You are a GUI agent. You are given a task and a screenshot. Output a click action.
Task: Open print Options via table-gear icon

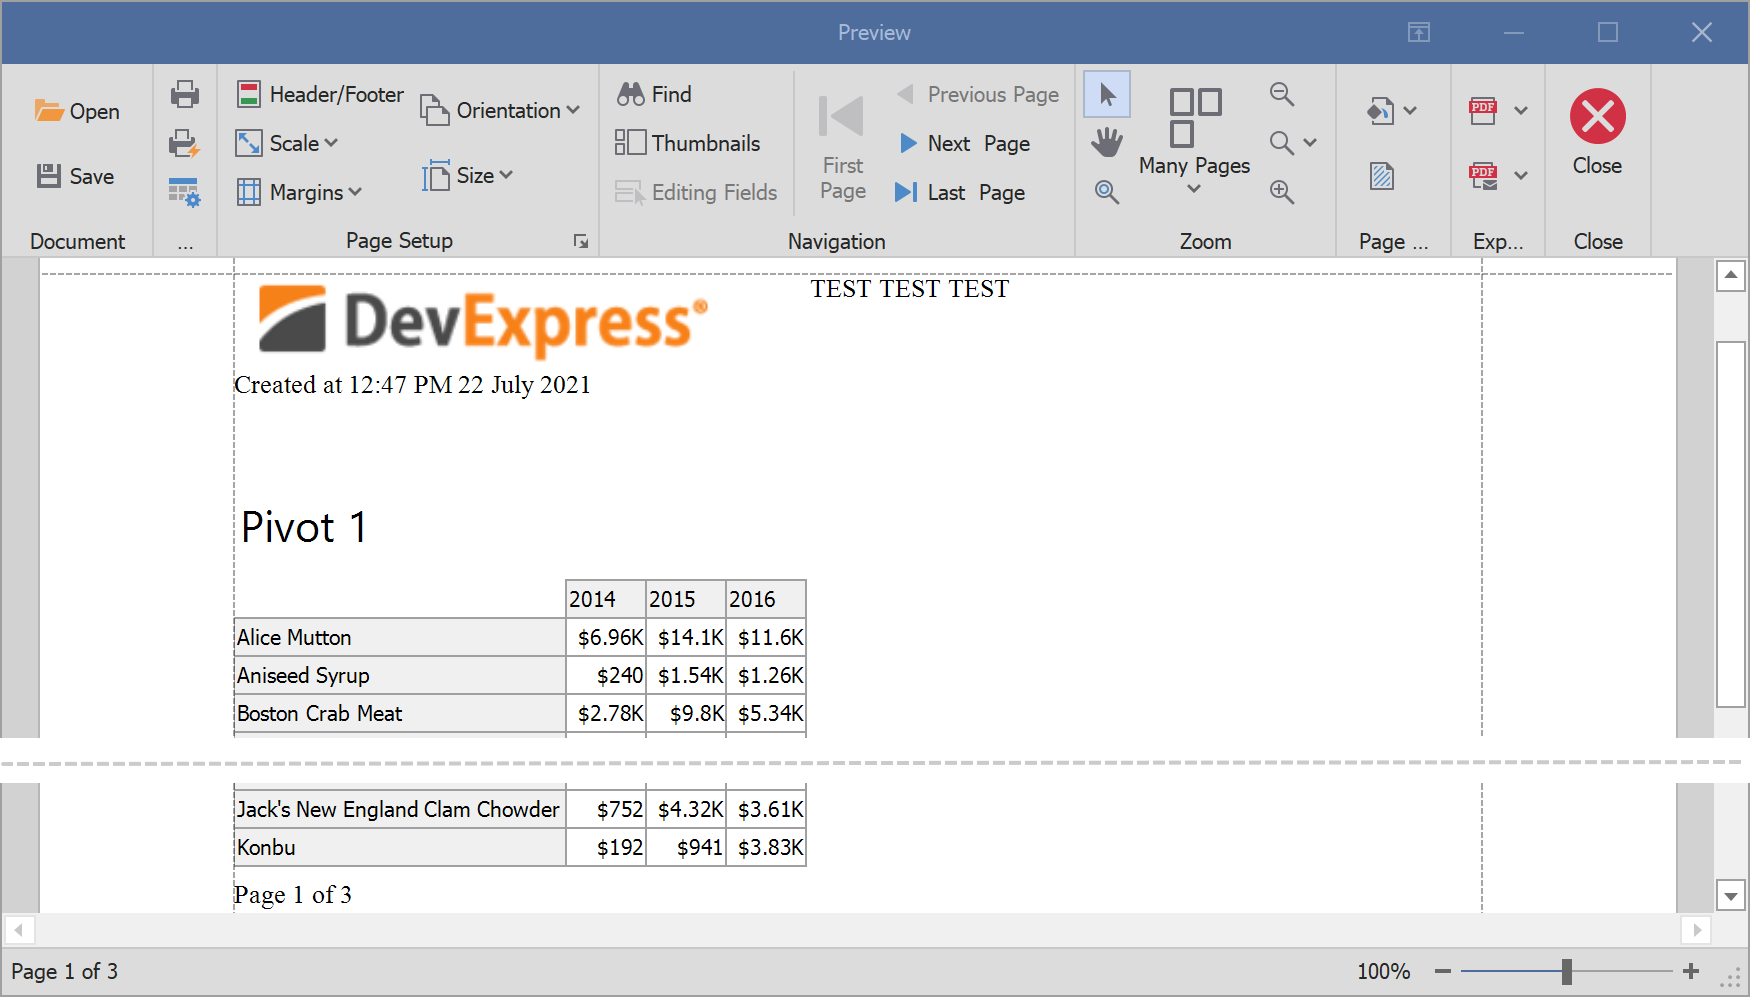[185, 192]
